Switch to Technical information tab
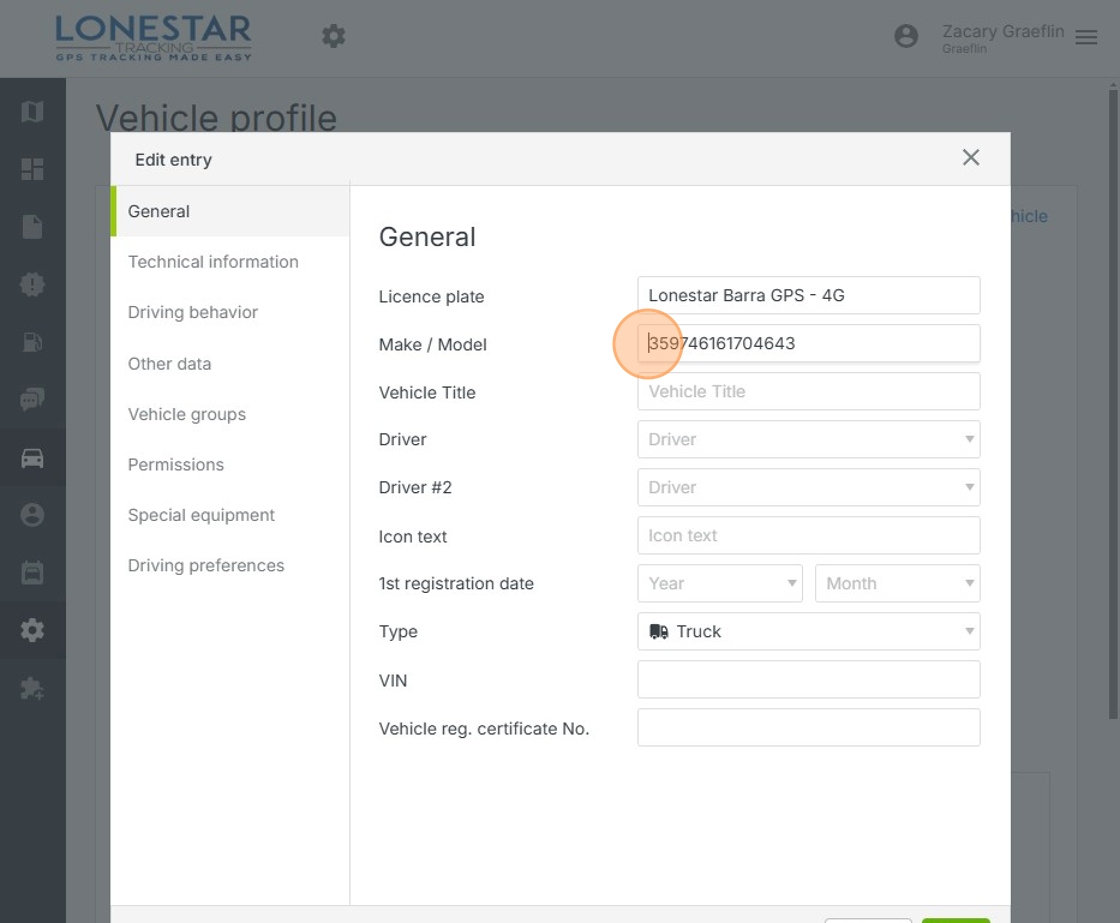The image size is (1120, 923). [x=213, y=262]
